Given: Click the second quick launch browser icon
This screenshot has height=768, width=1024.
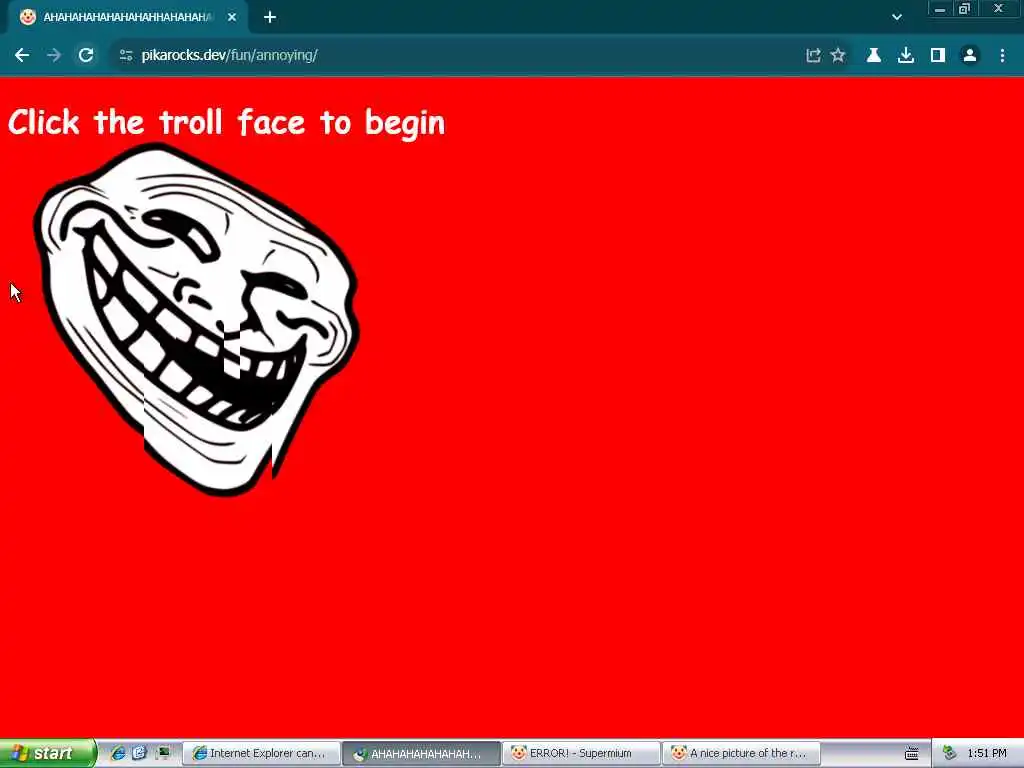Looking at the screenshot, I should (x=139, y=753).
